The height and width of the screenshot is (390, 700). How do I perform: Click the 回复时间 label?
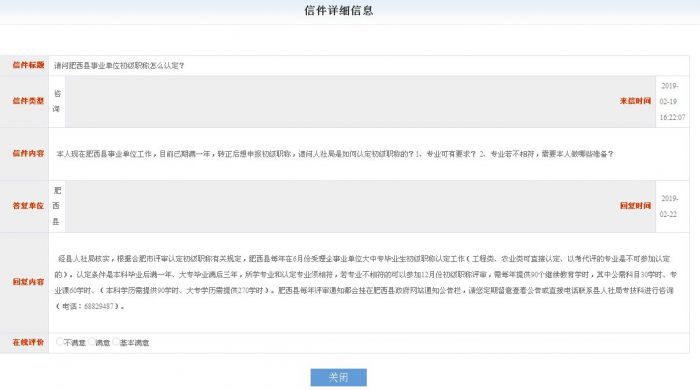pos(635,206)
